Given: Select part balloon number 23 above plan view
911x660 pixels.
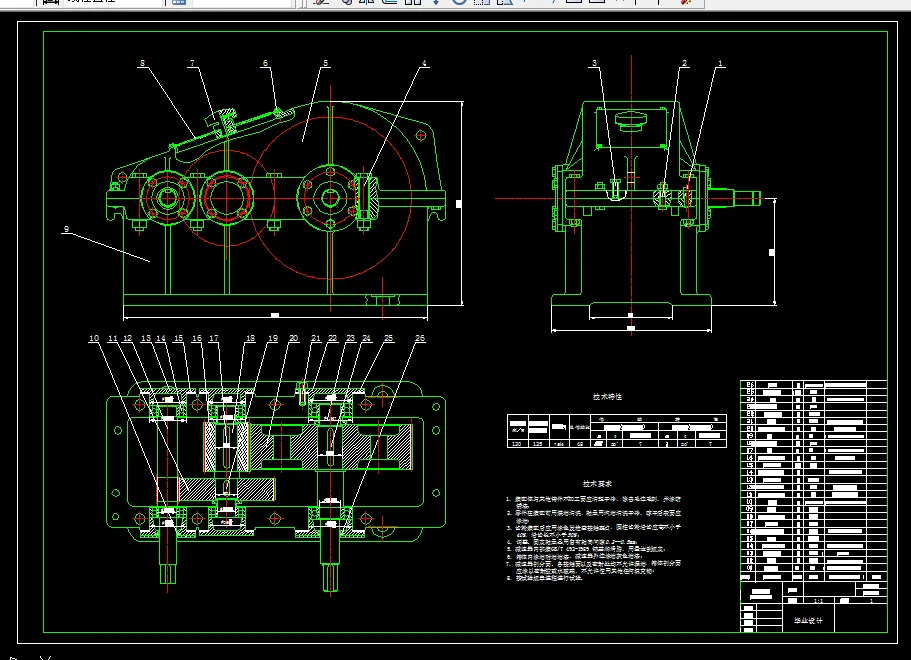Looking at the screenshot, I should coord(350,338).
